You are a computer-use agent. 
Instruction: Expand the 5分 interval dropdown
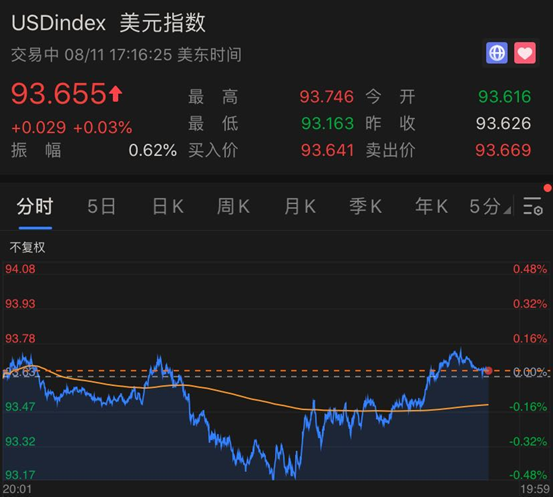click(x=490, y=206)
